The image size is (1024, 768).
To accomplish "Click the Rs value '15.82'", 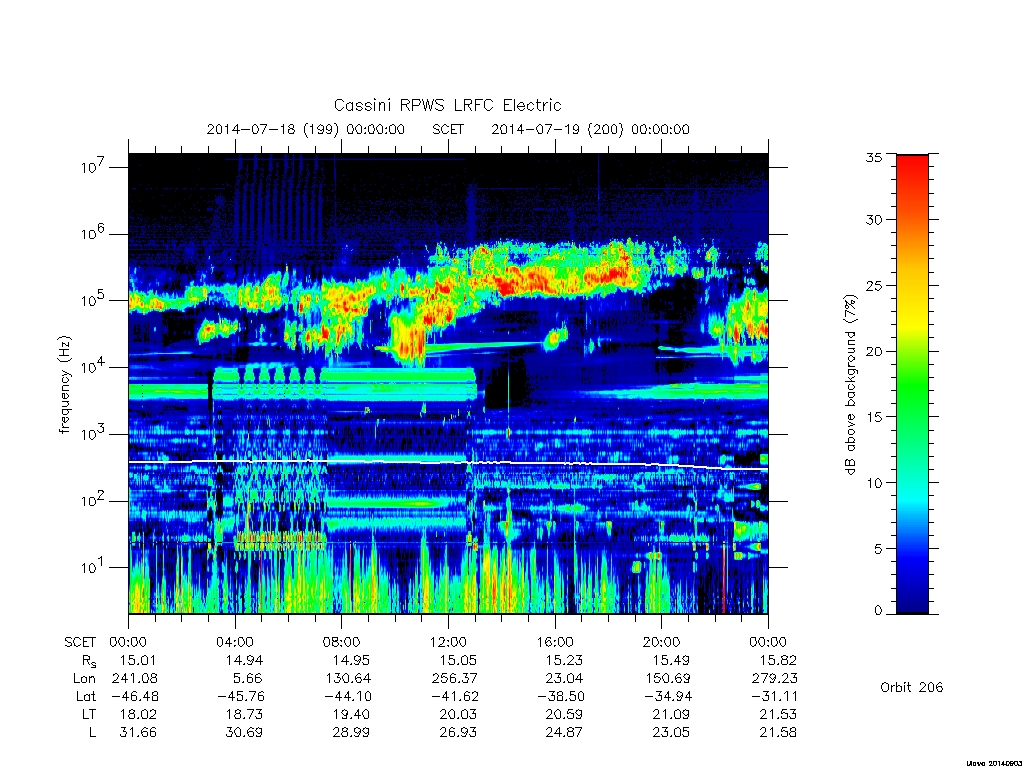I will 778,660.
